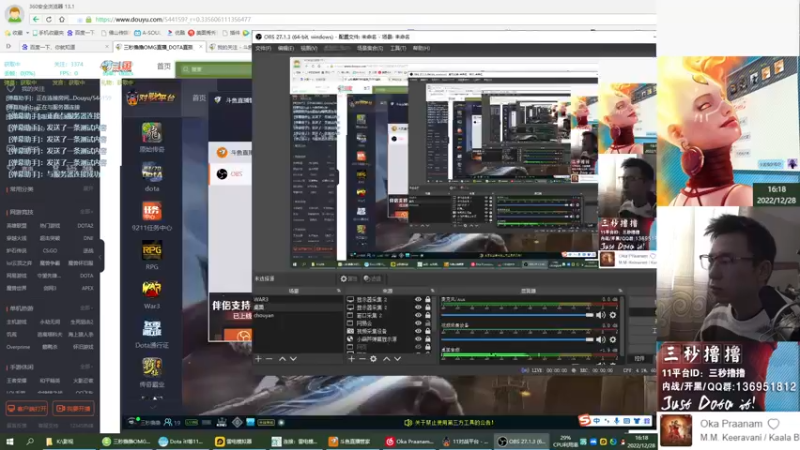
Task: Move the selected OBS scene down
Action: (x=293, y=359)
